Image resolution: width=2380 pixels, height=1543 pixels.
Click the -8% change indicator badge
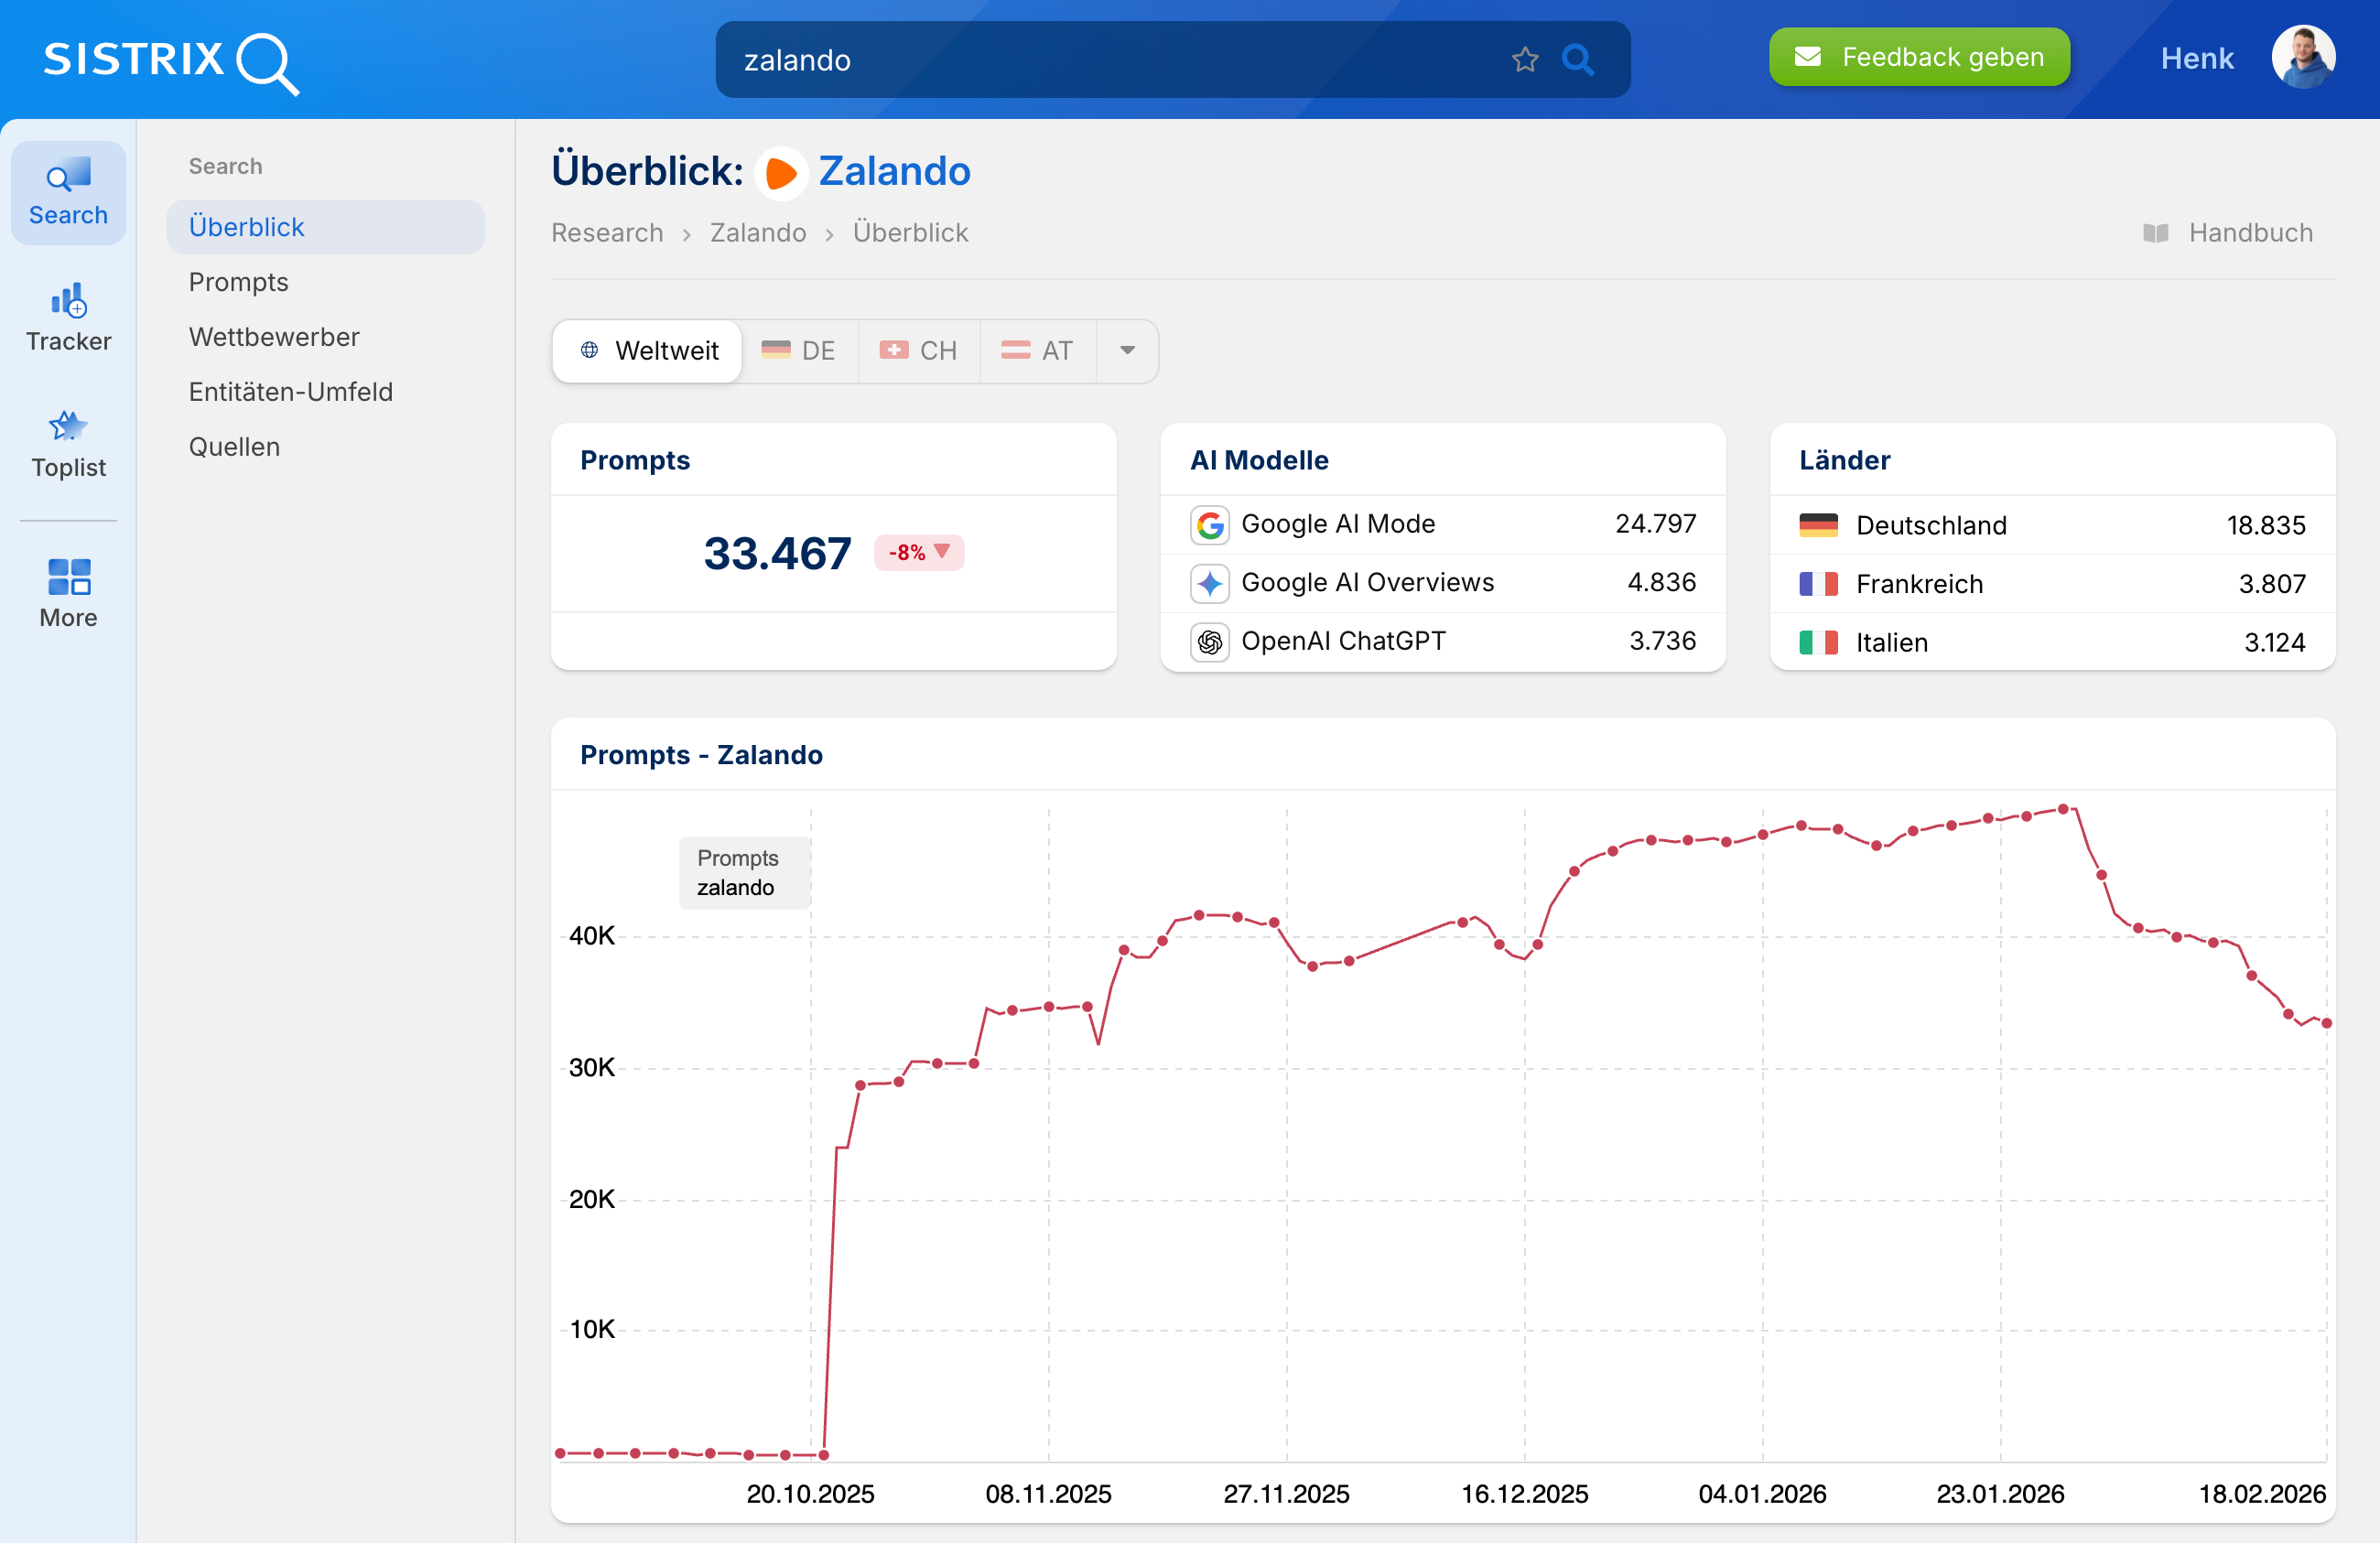click(917, 552)
